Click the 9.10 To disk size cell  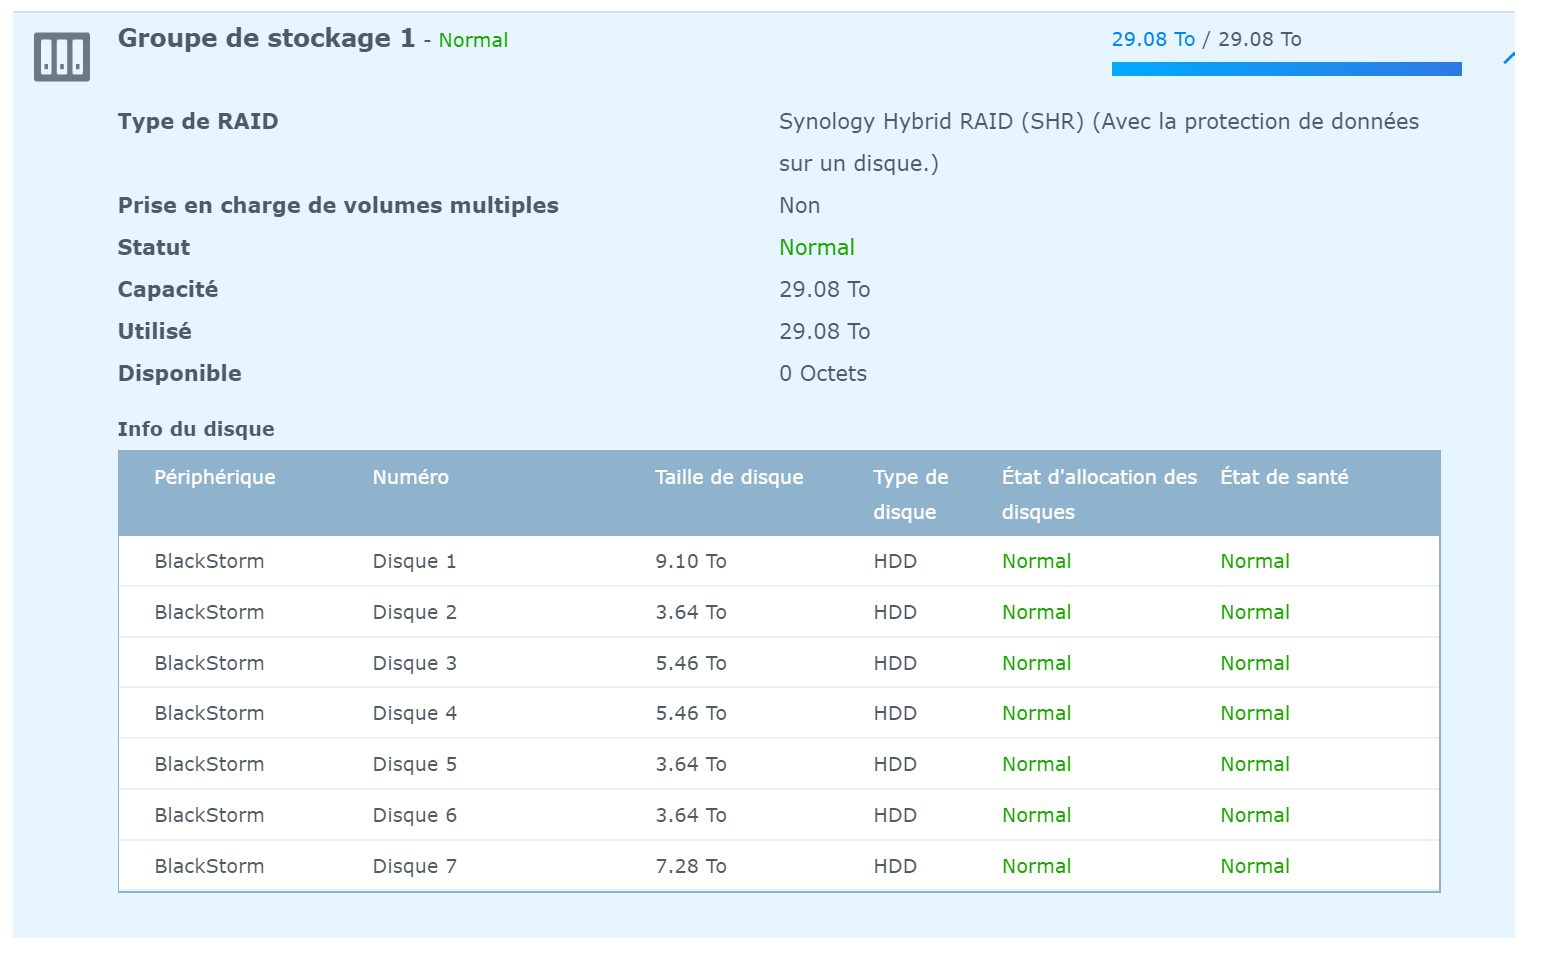(690, 562)
